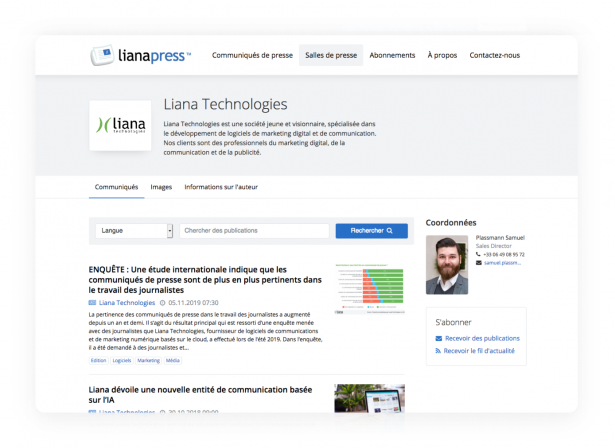Click the samuel.plassm email link
The image size is (615, 448).
tap(502, 263)
